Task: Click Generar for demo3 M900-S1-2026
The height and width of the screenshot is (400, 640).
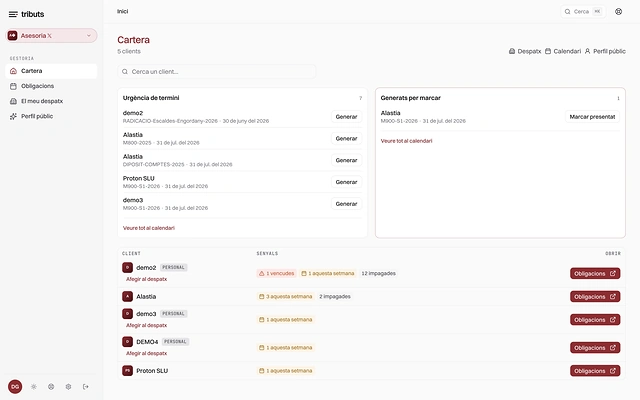Action: 346,204
